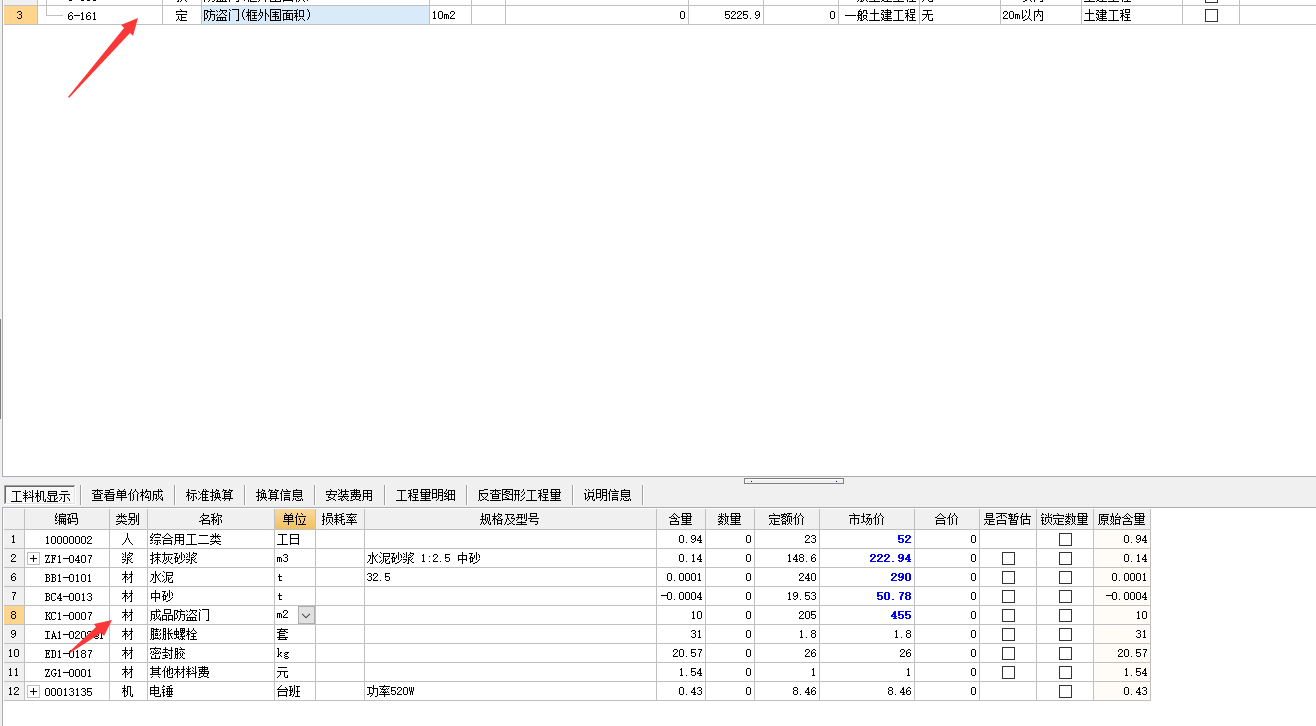
Task: Click market price 290 of 水泥
Action: pos(867,577)
